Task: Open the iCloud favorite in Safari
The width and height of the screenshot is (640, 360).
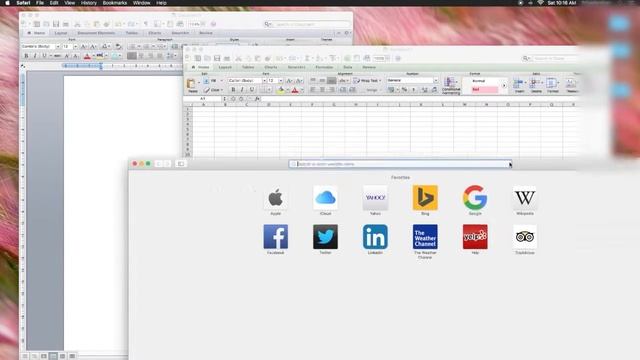Action: pyautogui.click(x=325, y=198)
